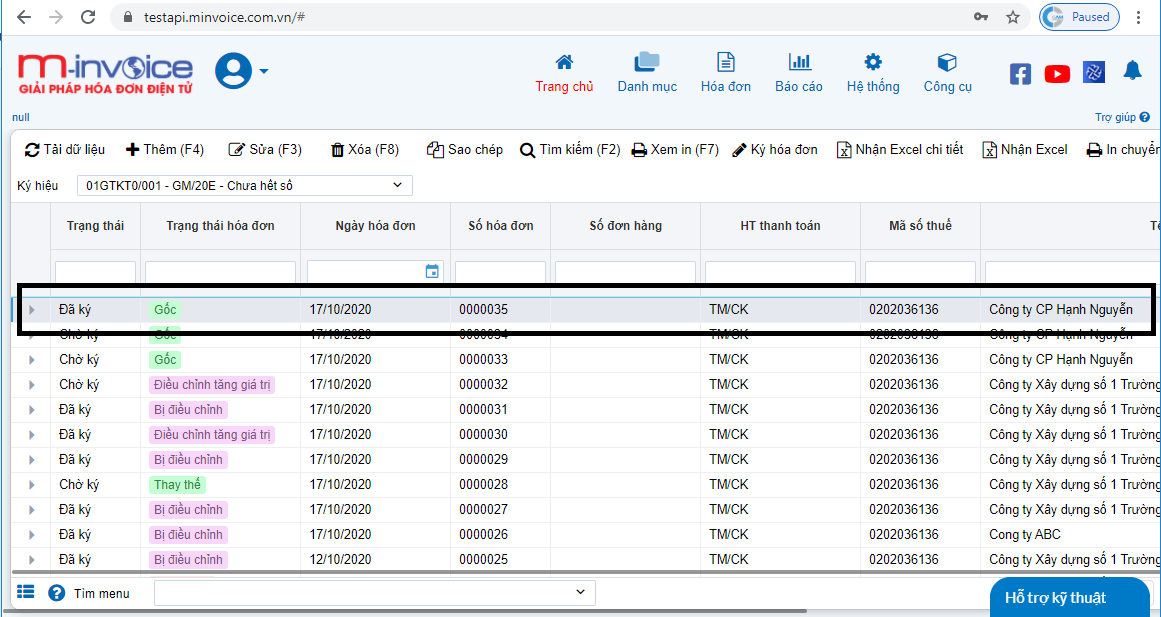Click Sửa (F3) to edit invoice

coord(265,150)
